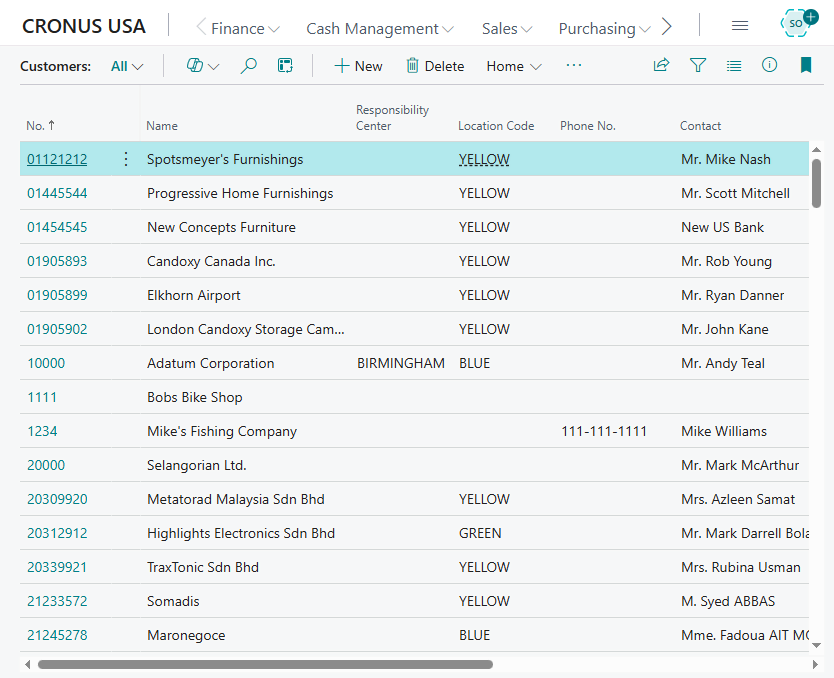Click the list layout view icon
This screenshot has width=834, height=678.
point(734,66)
